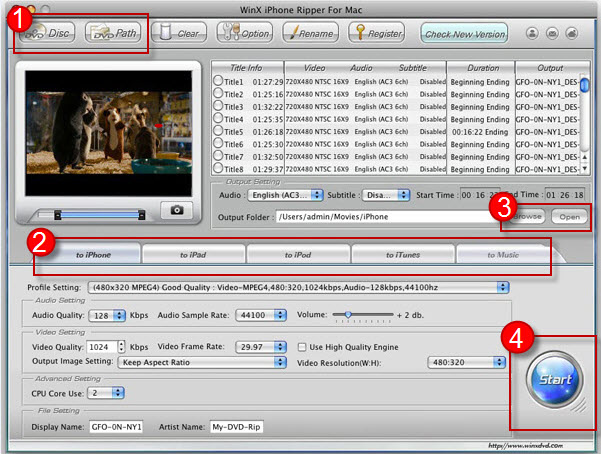Clear the title list

click(179, 33)
